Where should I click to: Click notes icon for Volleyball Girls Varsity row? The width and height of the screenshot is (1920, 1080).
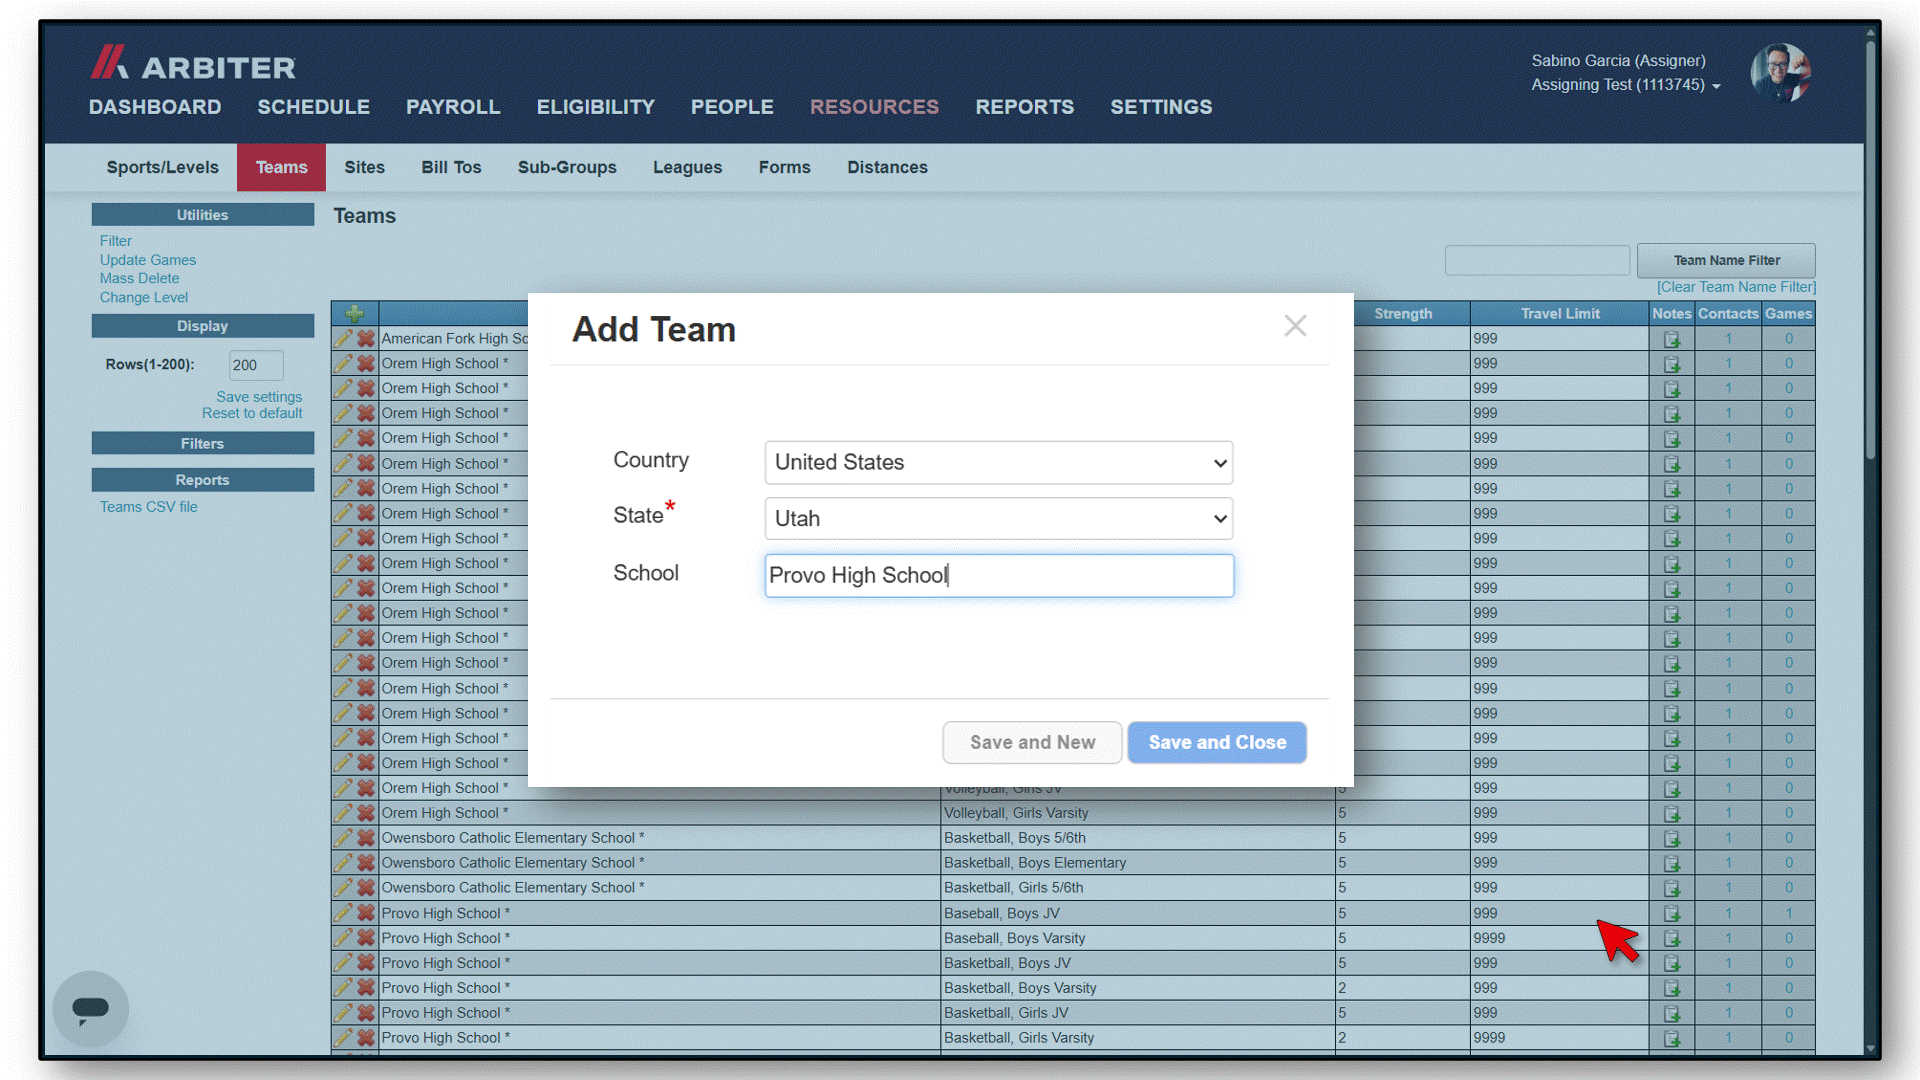1671,813
